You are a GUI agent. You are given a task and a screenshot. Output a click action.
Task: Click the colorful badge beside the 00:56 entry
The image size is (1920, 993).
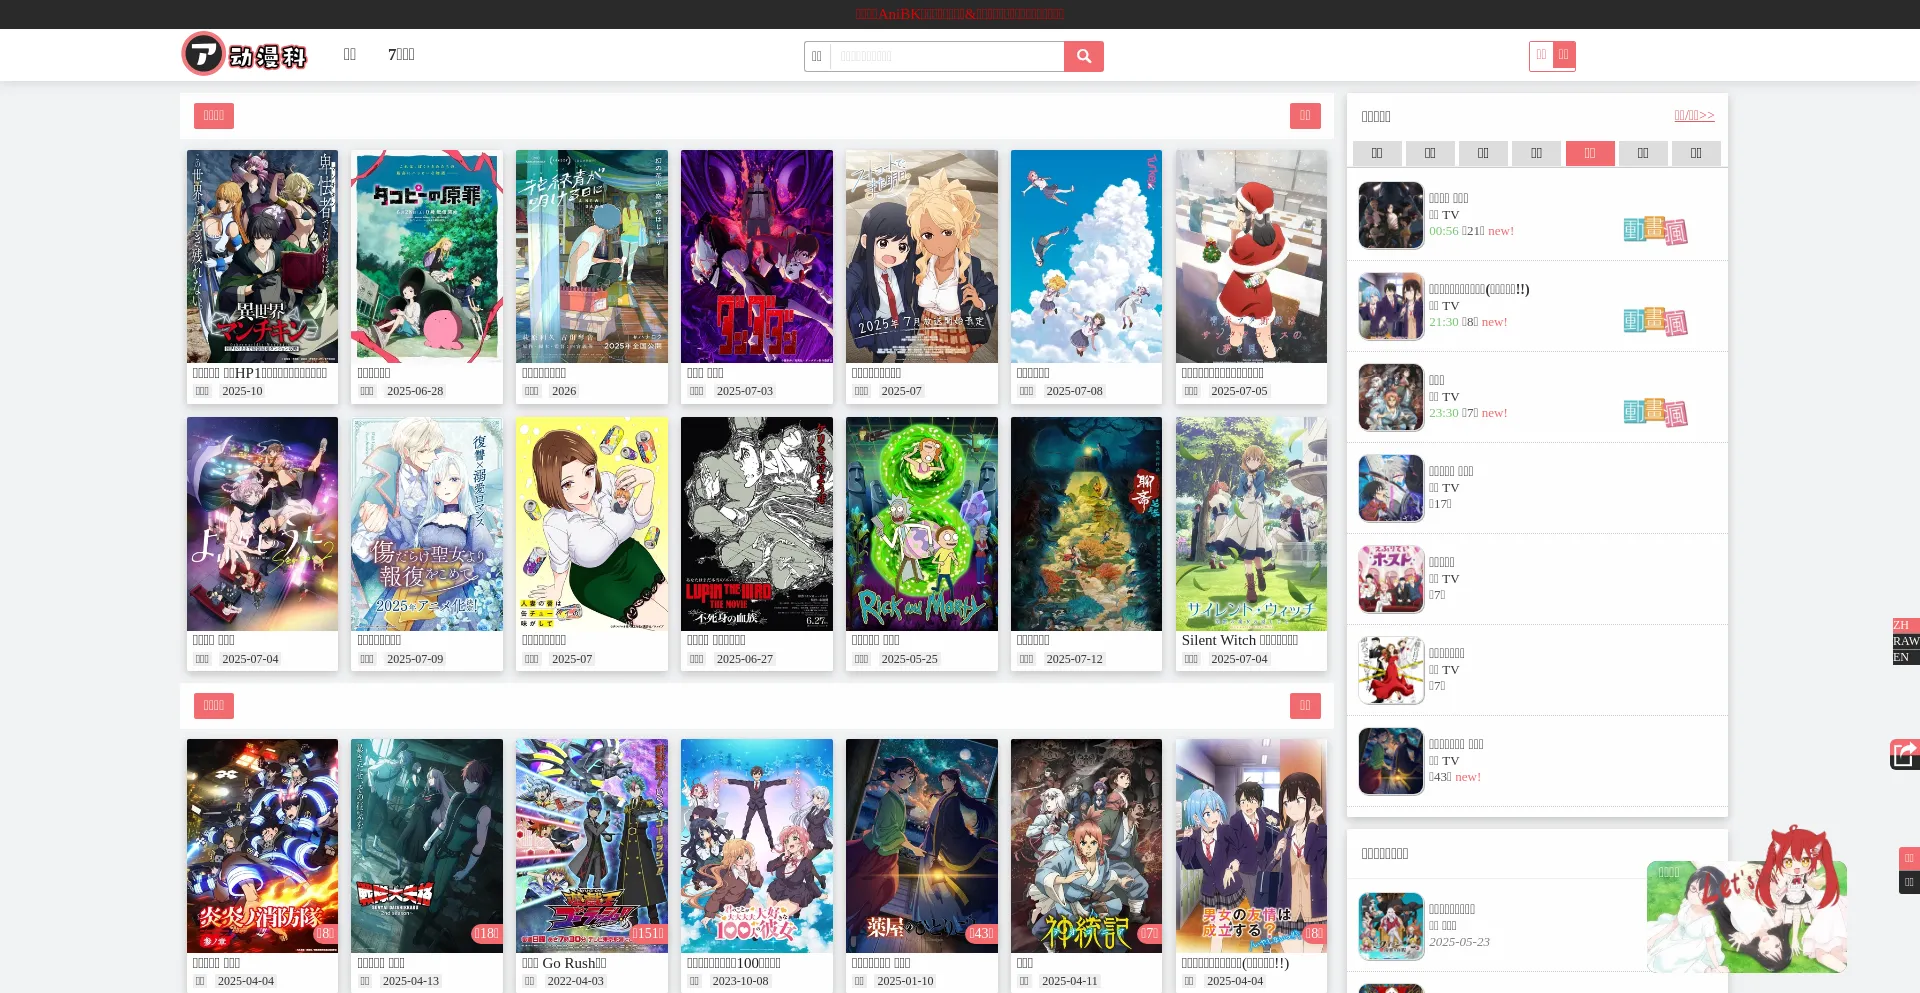pos(1654,231)
